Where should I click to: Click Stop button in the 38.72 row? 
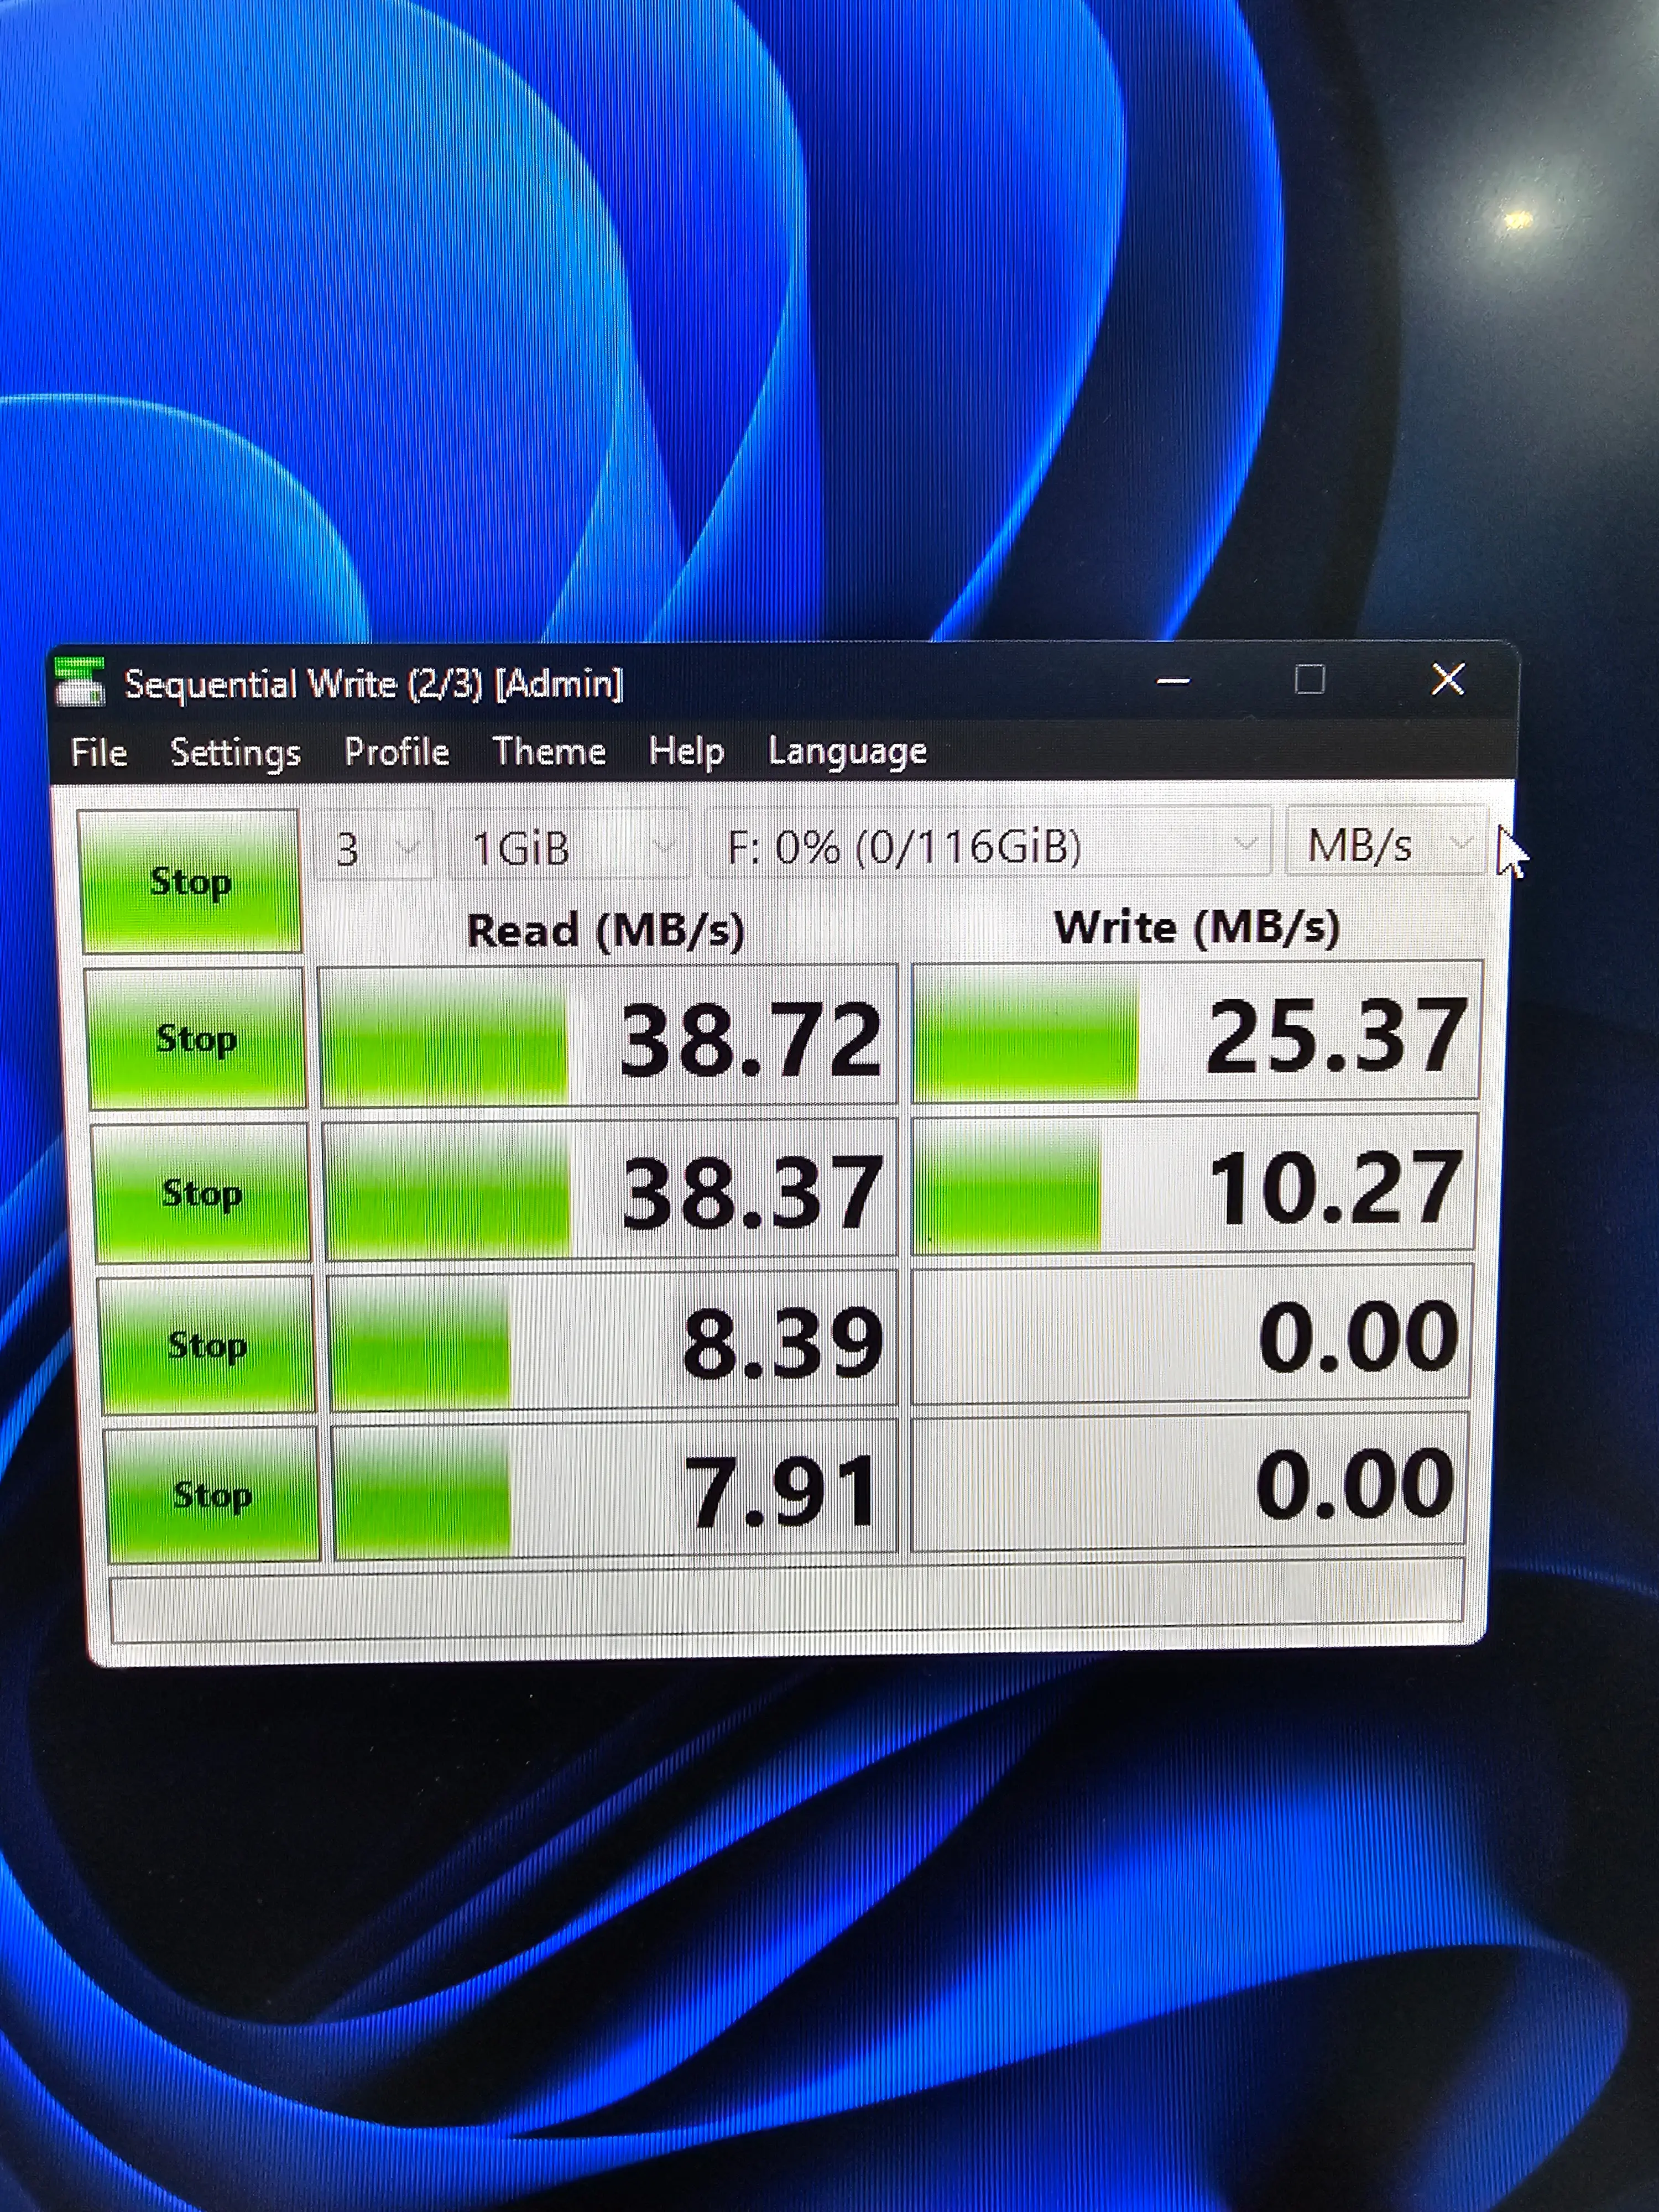tap(196, 1038)
